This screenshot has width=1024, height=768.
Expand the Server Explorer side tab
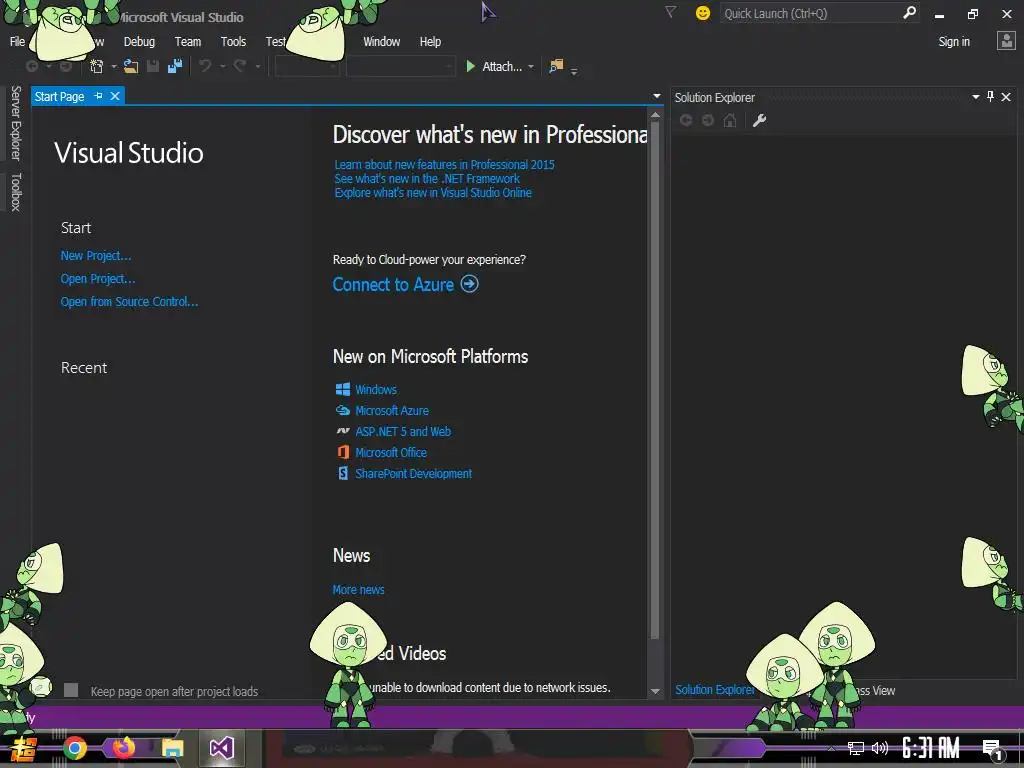pyautogui.click(x=16, y=123)
